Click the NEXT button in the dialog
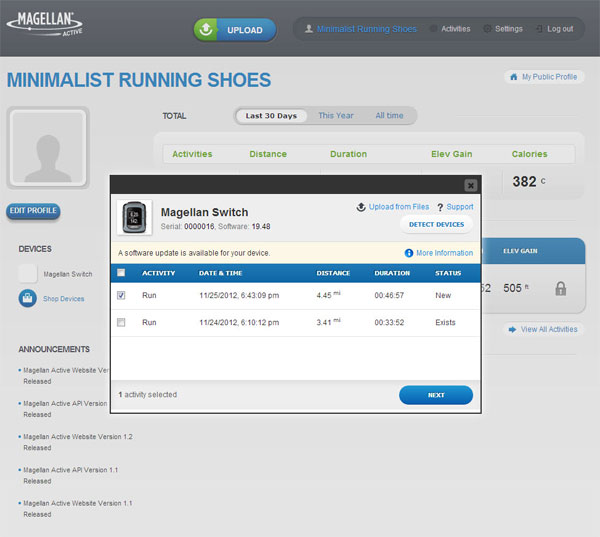Screen dimensions: 600x537 pos(436,395)
